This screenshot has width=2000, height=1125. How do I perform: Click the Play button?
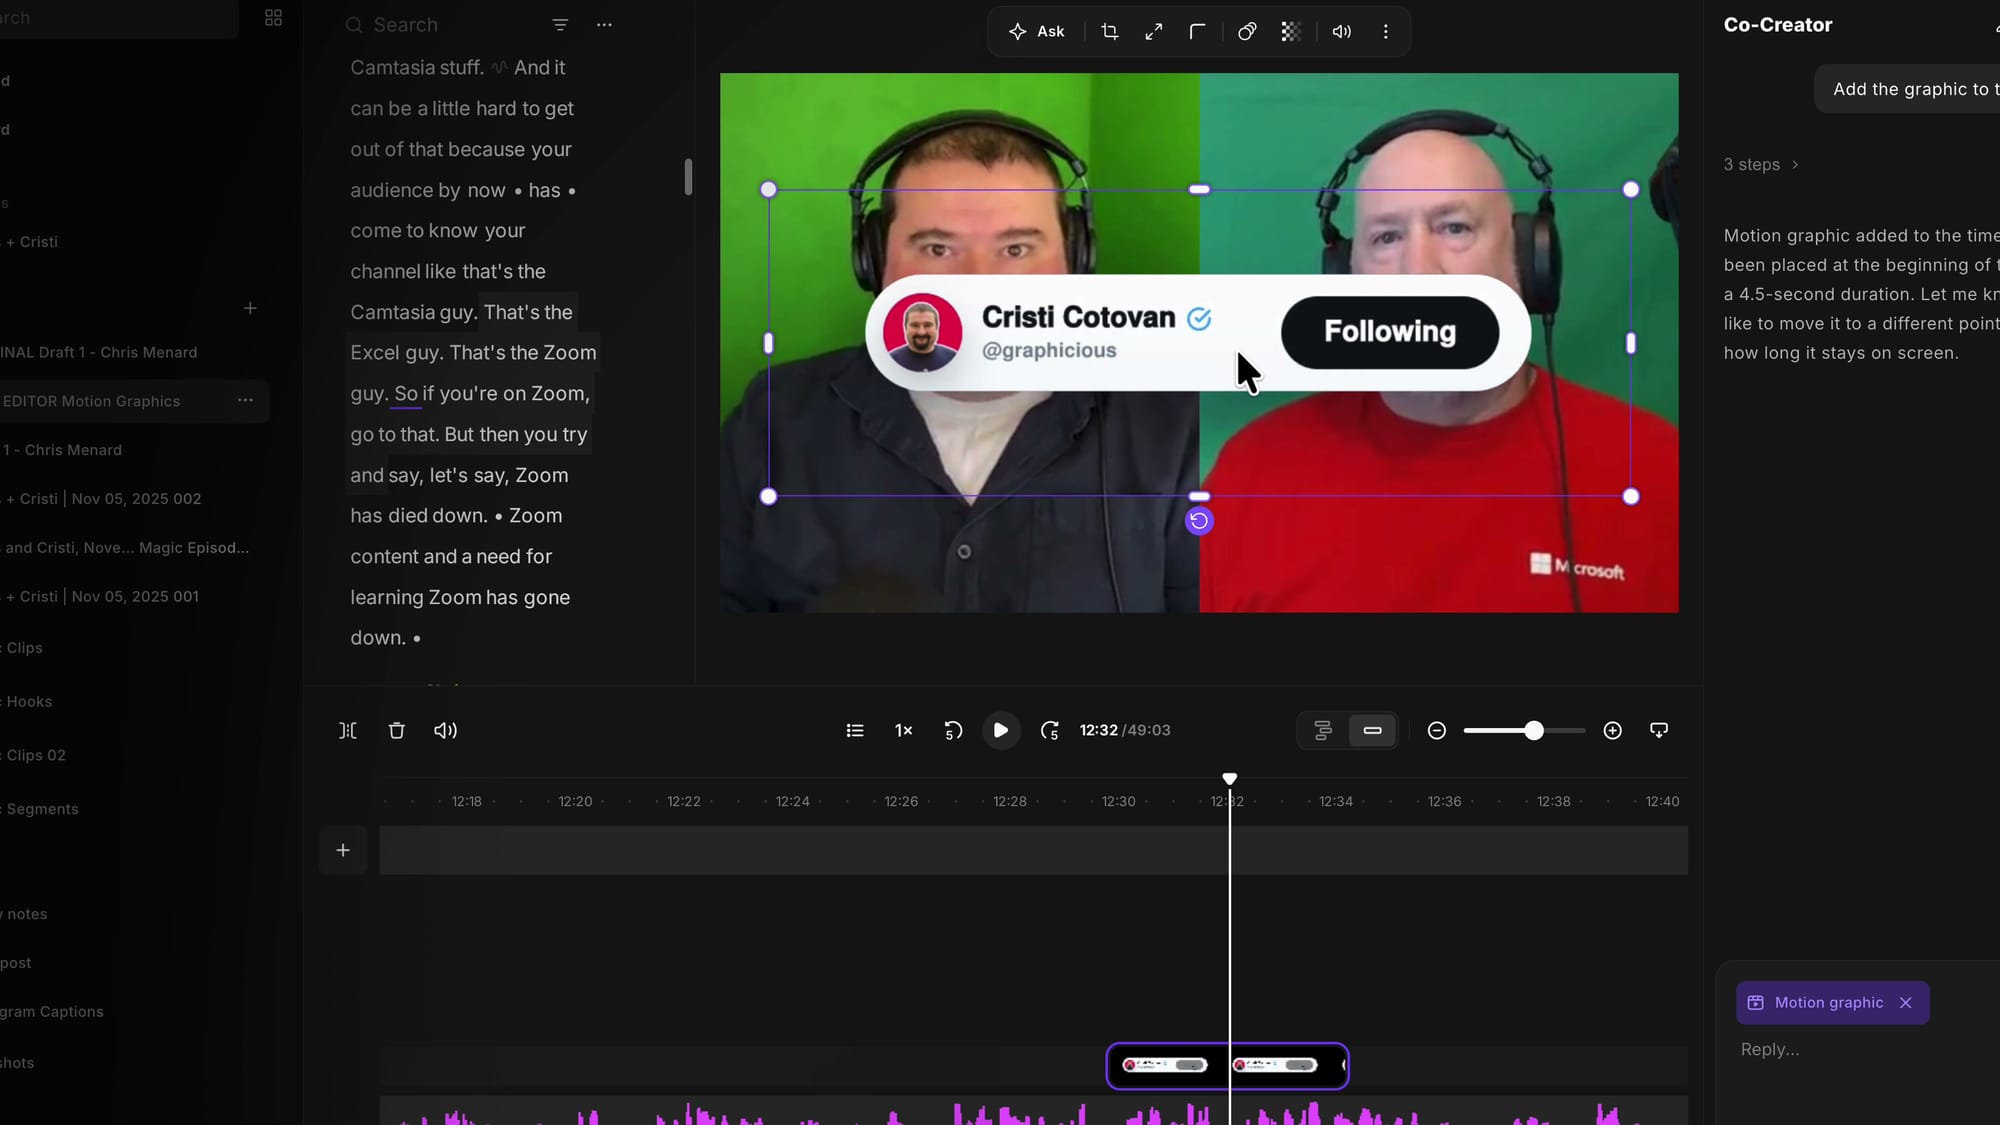click(x=1001, y=731)
